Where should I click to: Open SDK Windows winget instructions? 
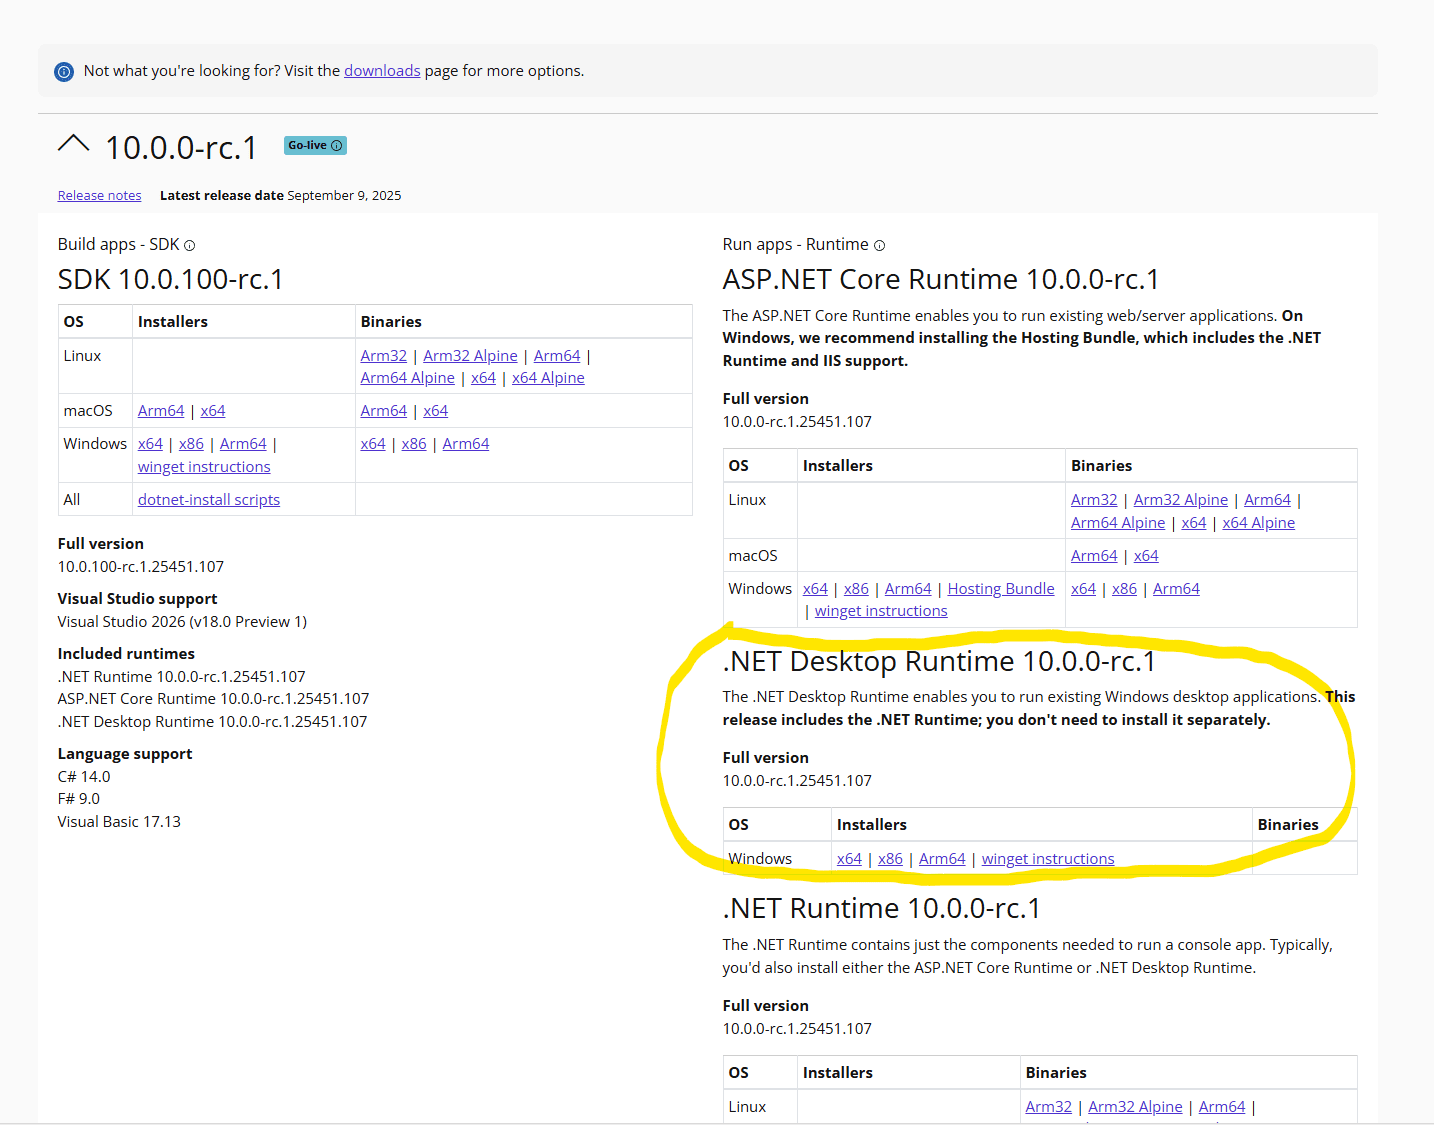204,467
